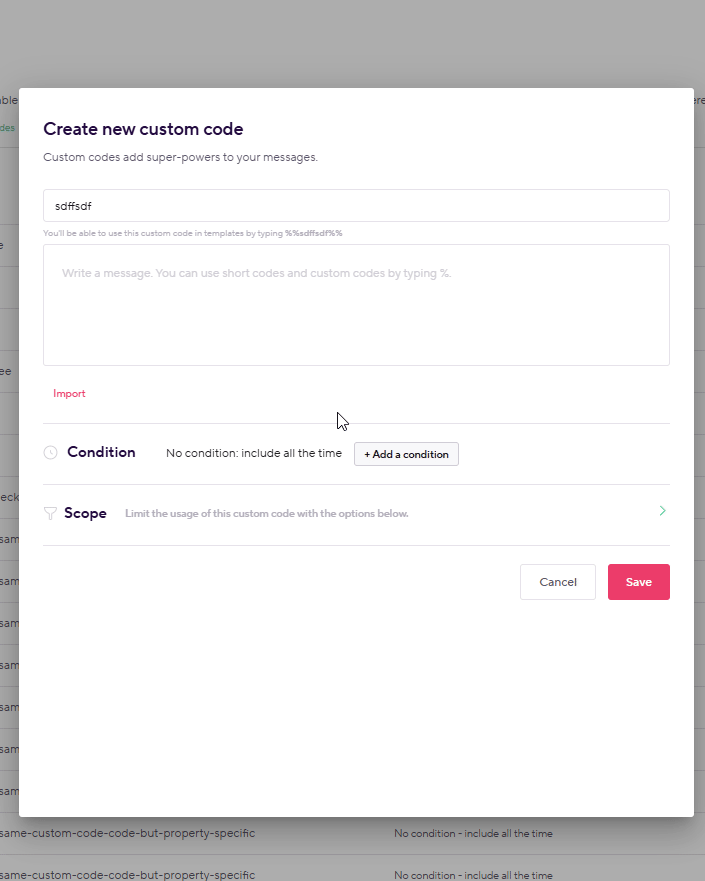705x881 pixels.
Task: Click the funnel icon beside Scope
Action: point(50,513)
